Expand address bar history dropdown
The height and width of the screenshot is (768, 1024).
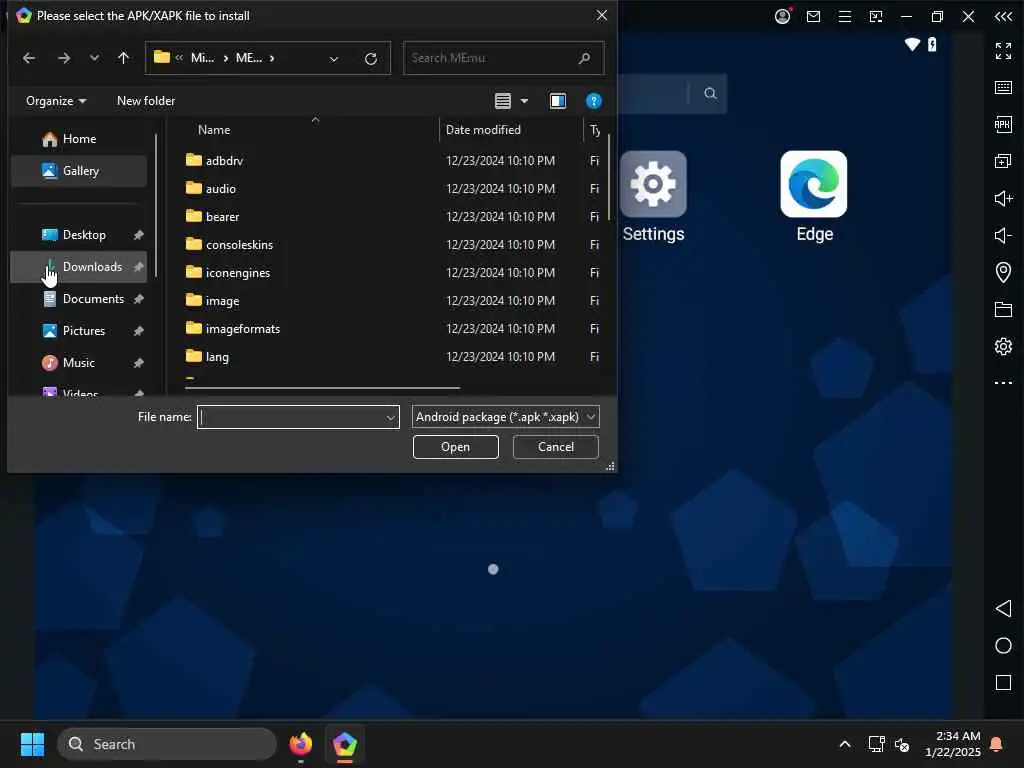(334, 59)
